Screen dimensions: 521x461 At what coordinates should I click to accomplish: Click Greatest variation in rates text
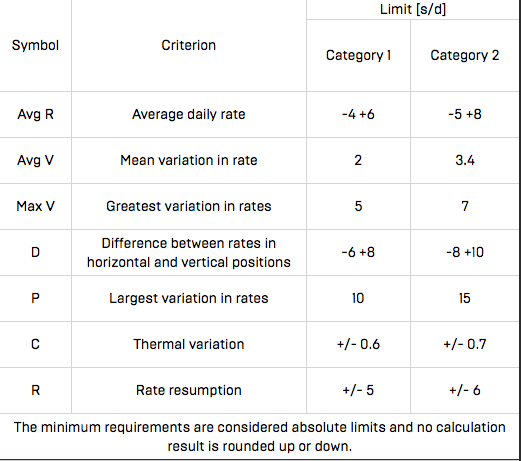[189, 206]
